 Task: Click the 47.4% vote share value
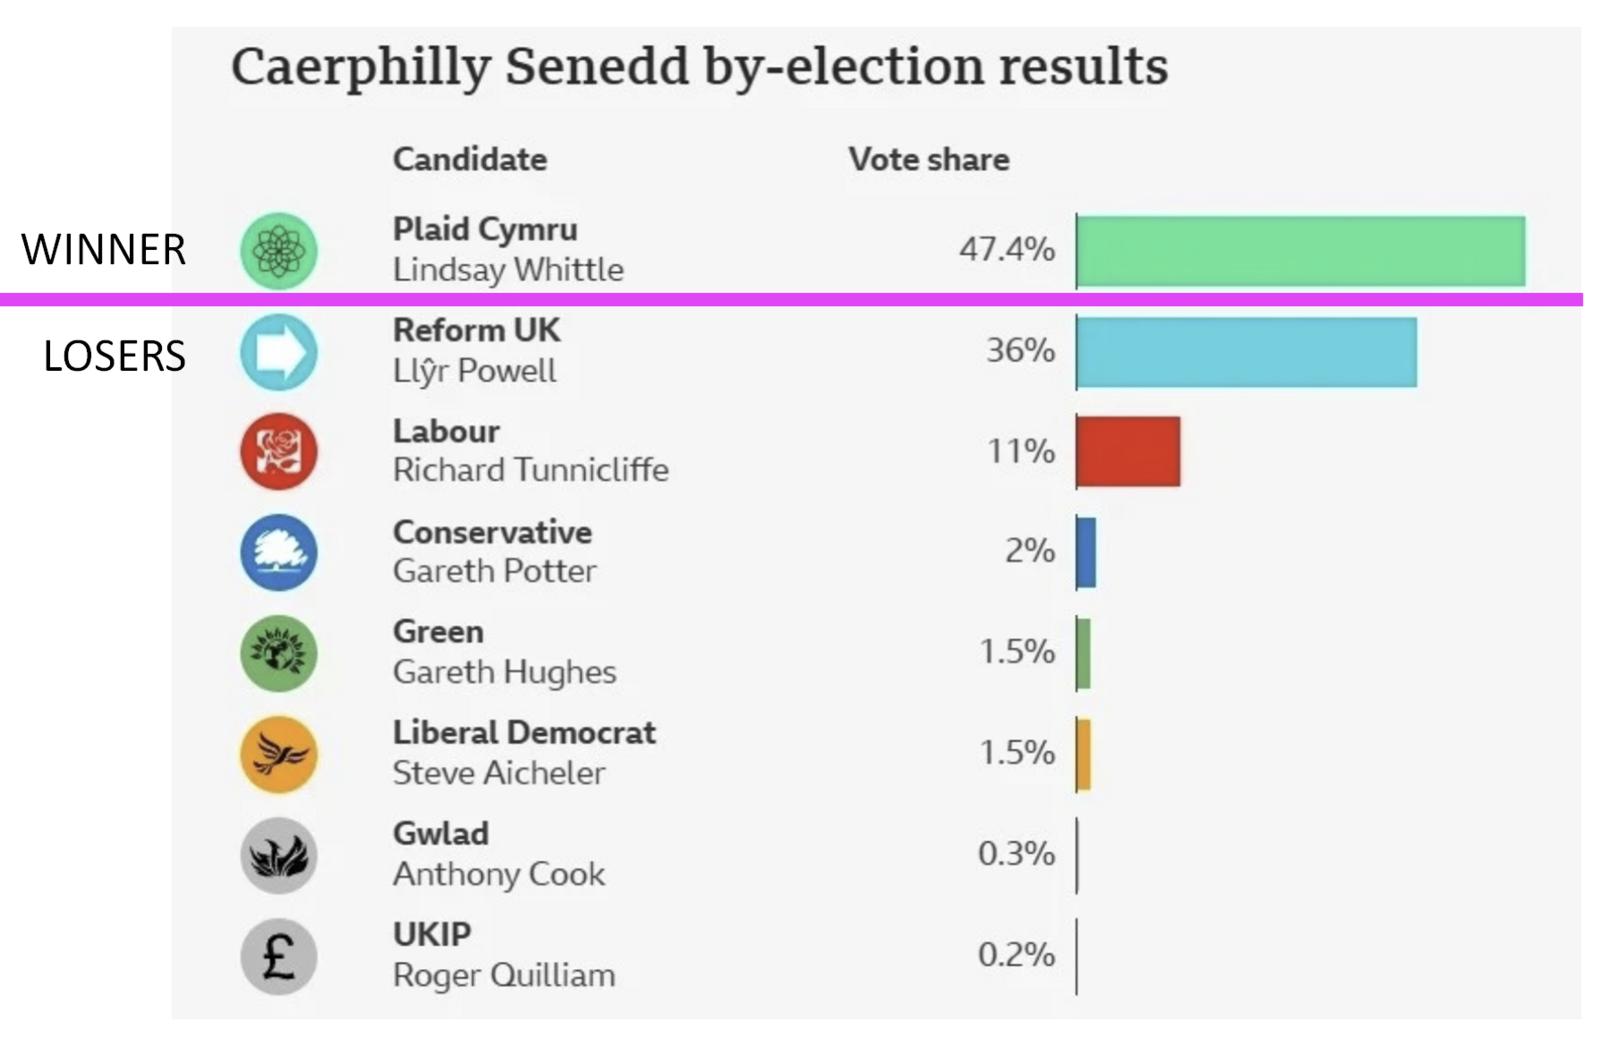pos(1006,249)
